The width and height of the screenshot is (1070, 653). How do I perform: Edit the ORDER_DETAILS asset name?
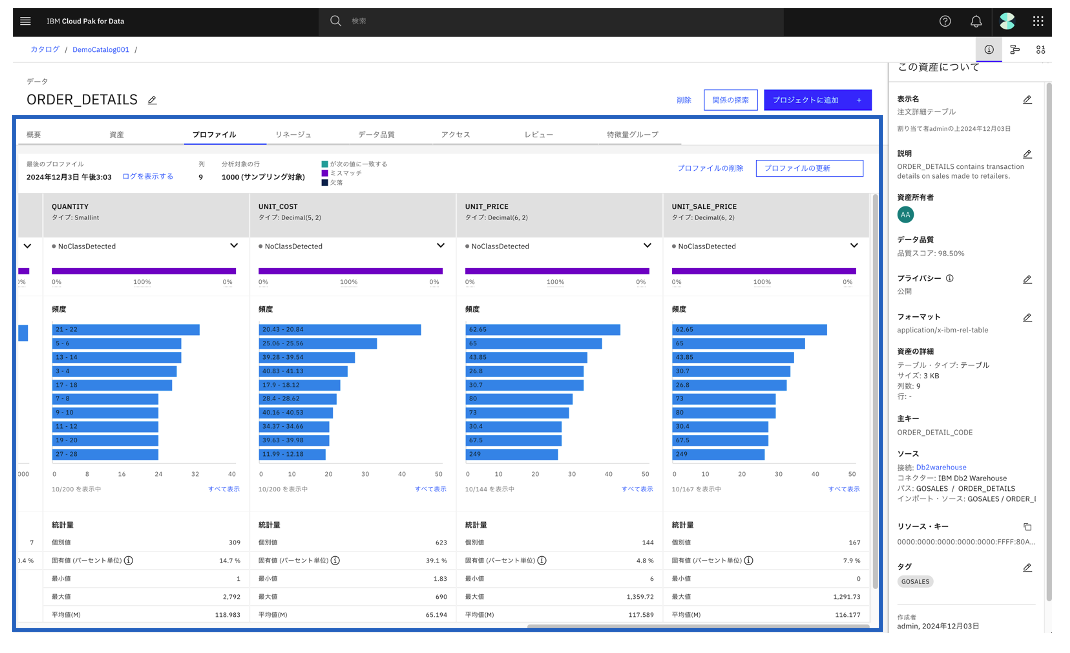point(152,100)
